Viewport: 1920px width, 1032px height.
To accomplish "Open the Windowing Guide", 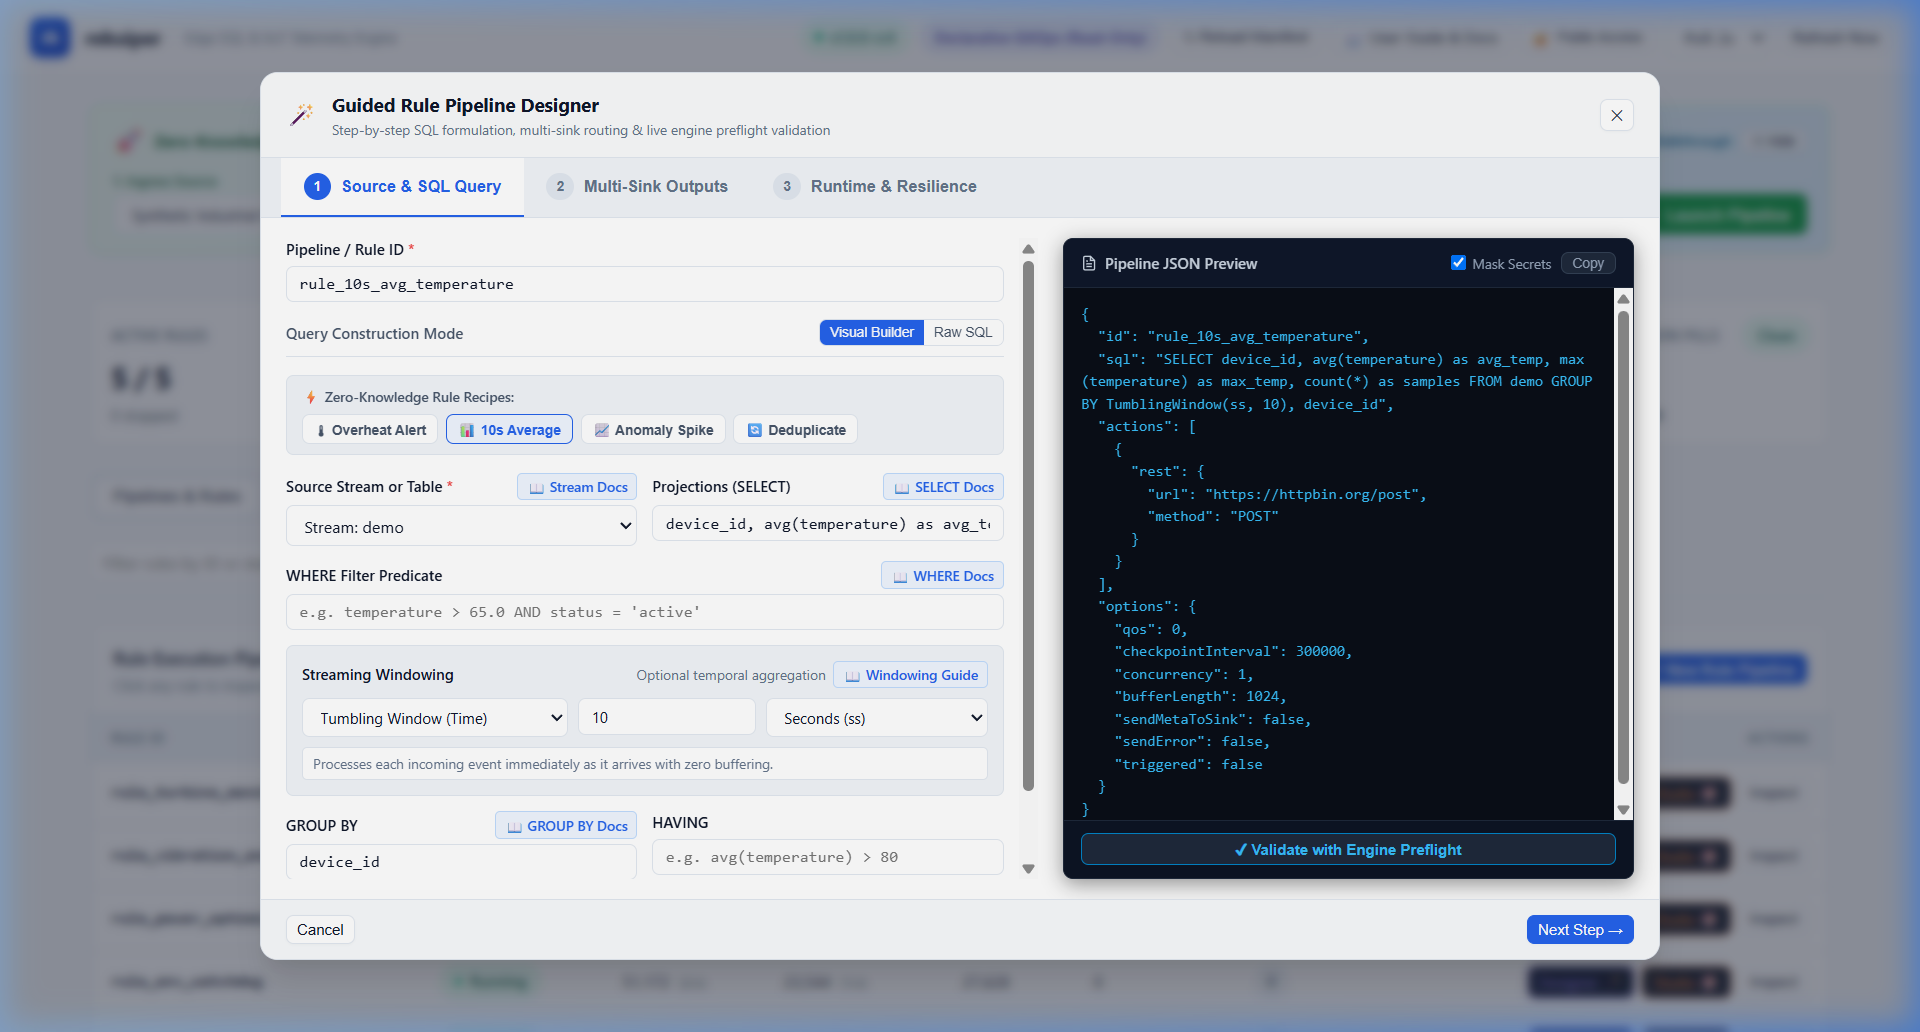I will pos(910,675).
